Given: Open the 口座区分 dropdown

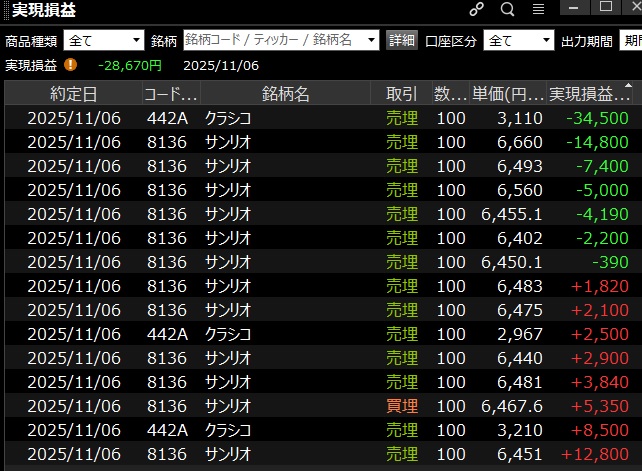Looking at the screenshot, I should [518, 40].
